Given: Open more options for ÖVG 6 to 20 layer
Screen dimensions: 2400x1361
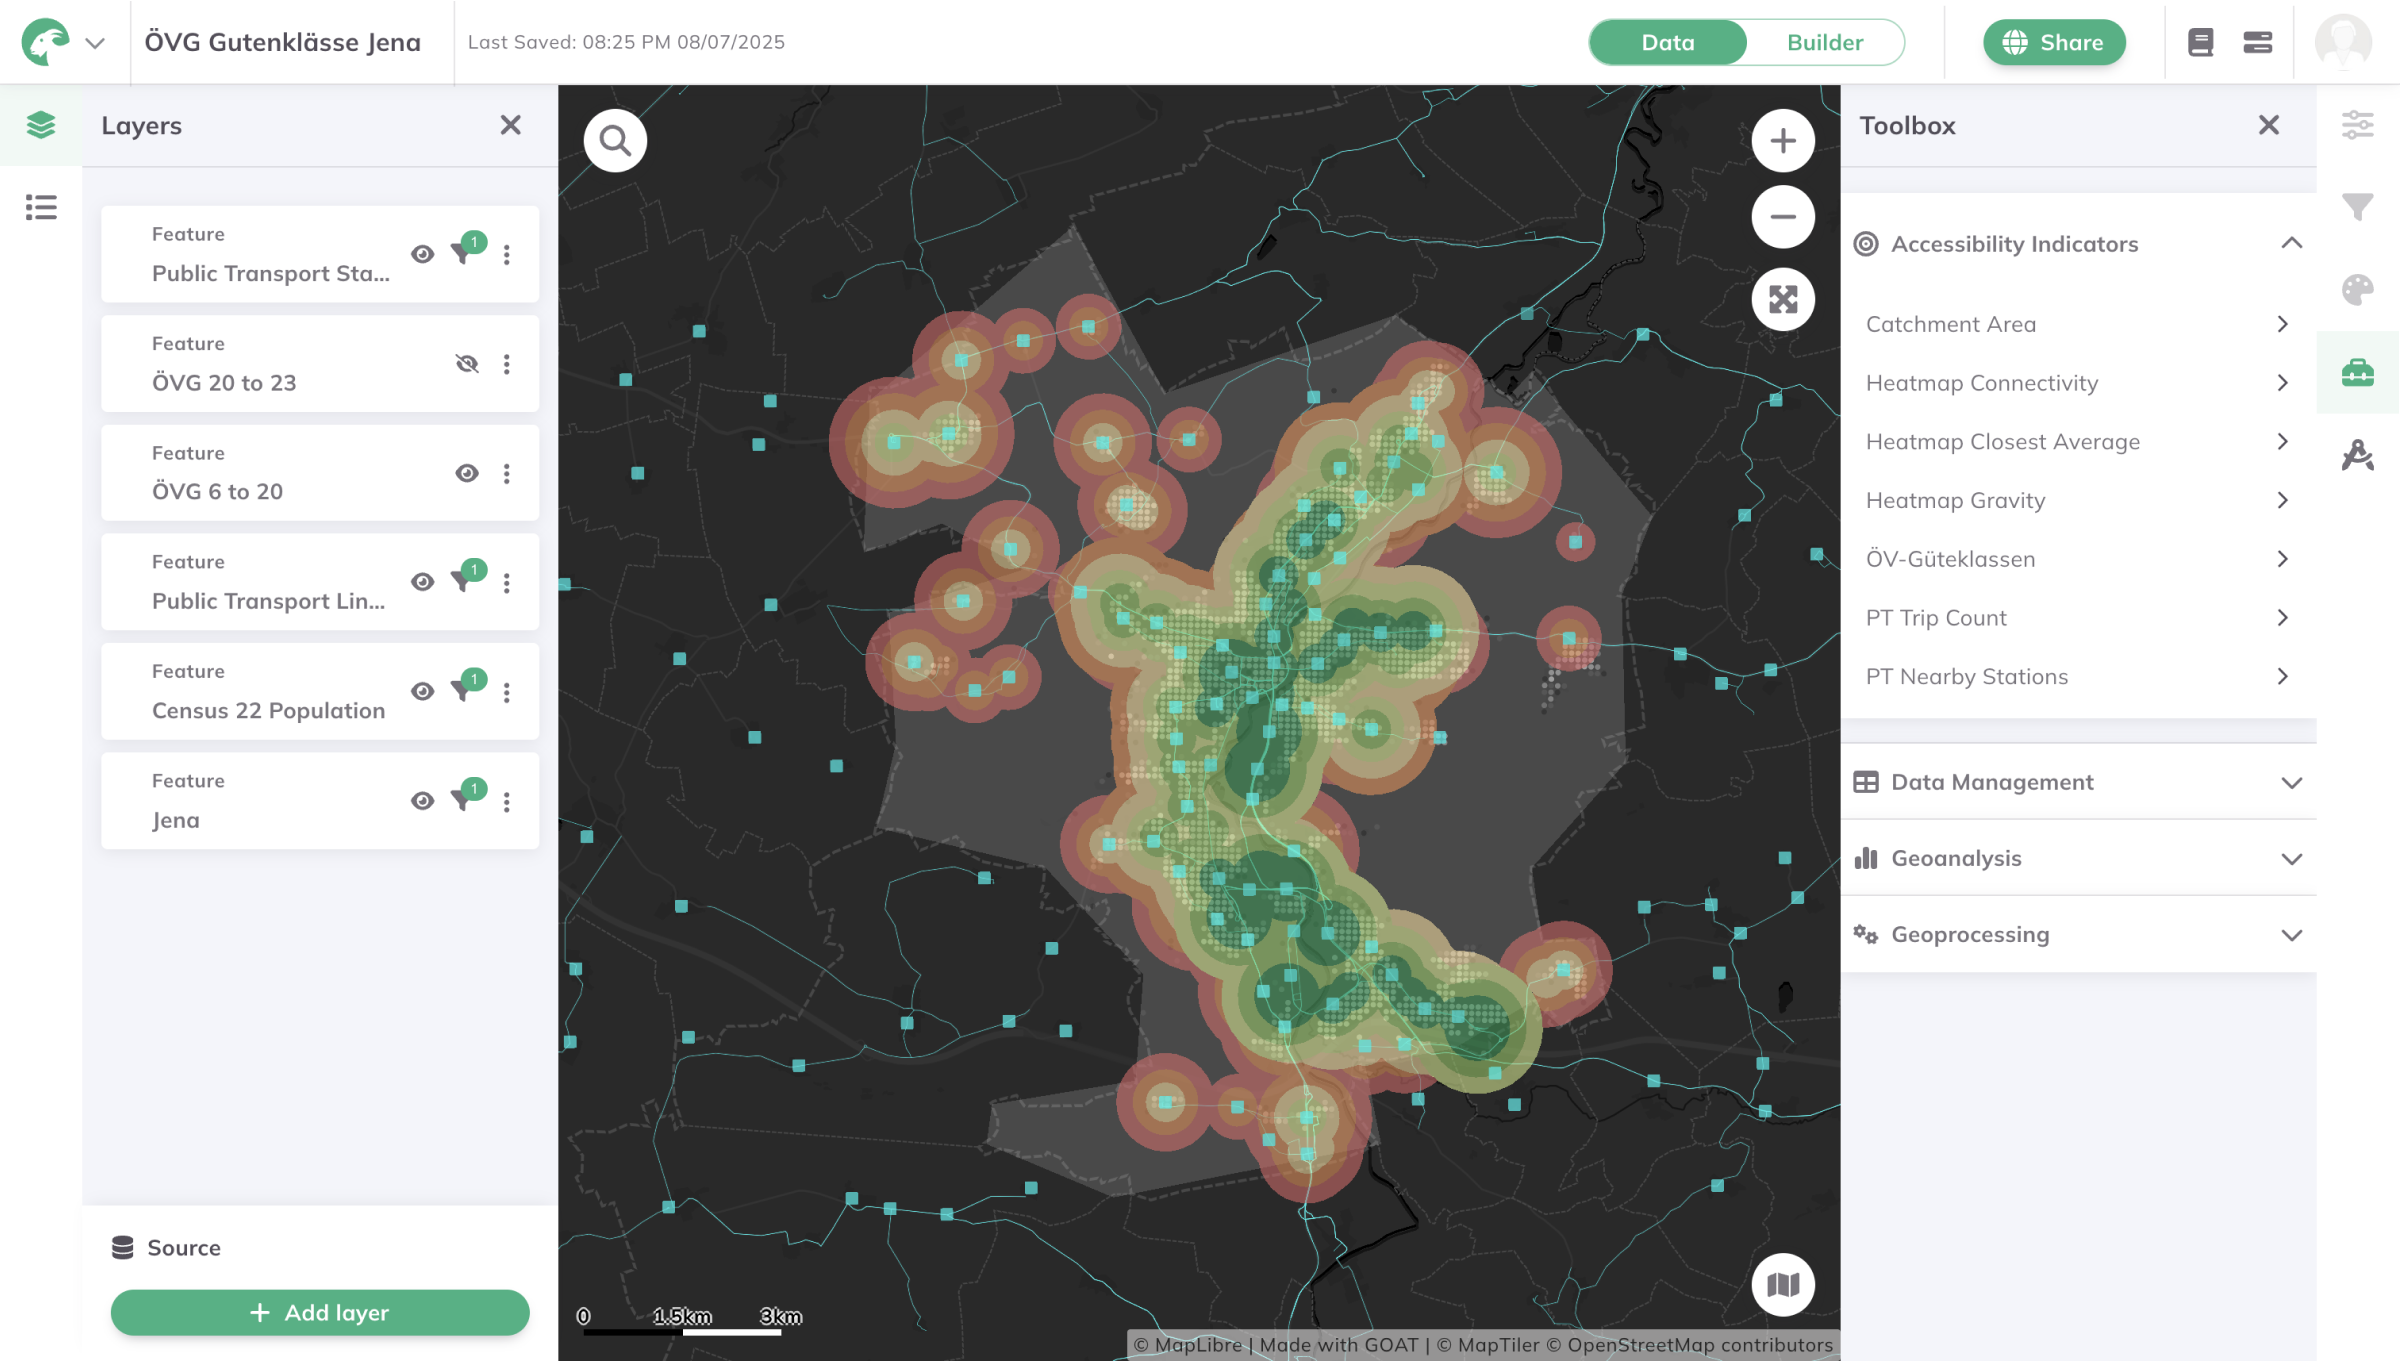Looking at the screenshot, I should pos(507,473).
